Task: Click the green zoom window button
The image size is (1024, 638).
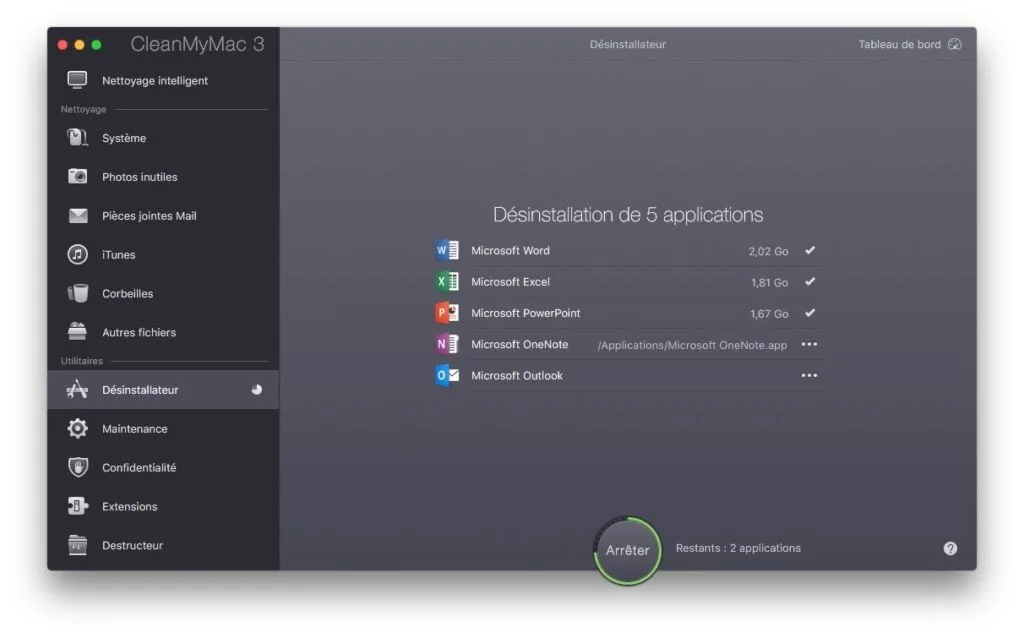Action: coord(96,44)
